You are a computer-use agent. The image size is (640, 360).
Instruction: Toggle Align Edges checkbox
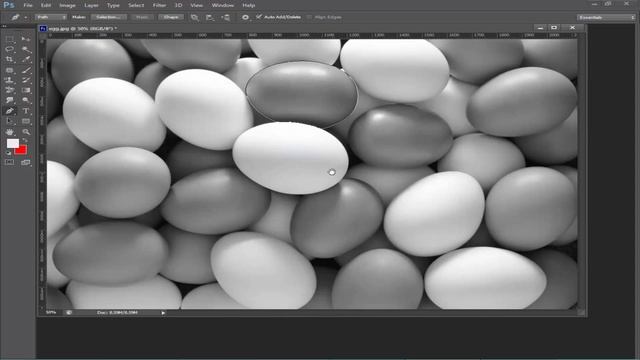[x=309, y=17]
